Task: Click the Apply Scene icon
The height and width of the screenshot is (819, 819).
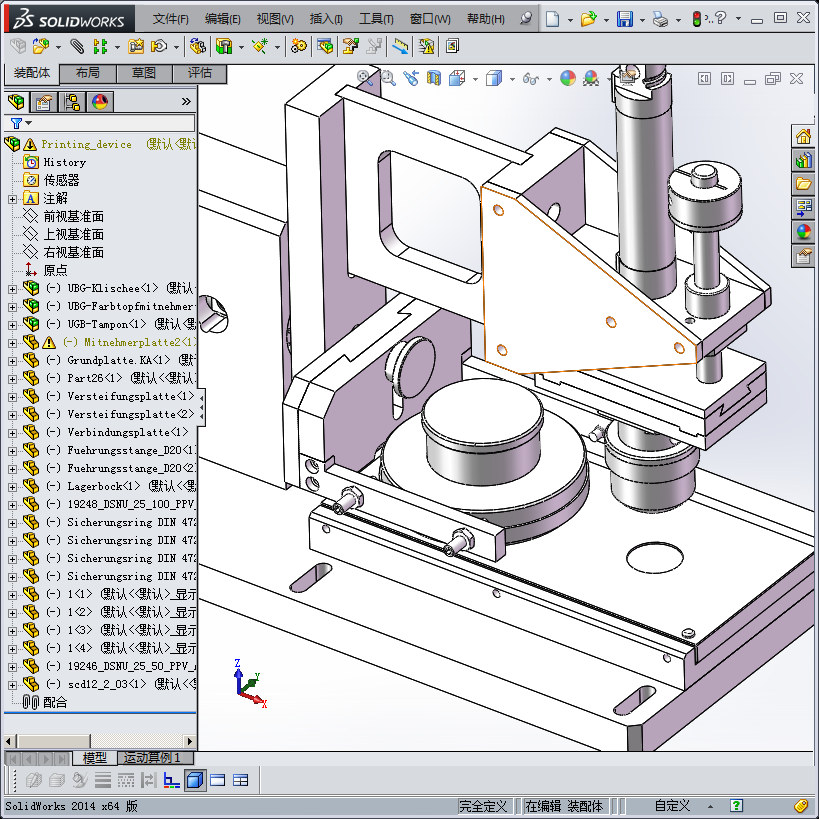Action: pyautogui.click(x=591, y=78)
